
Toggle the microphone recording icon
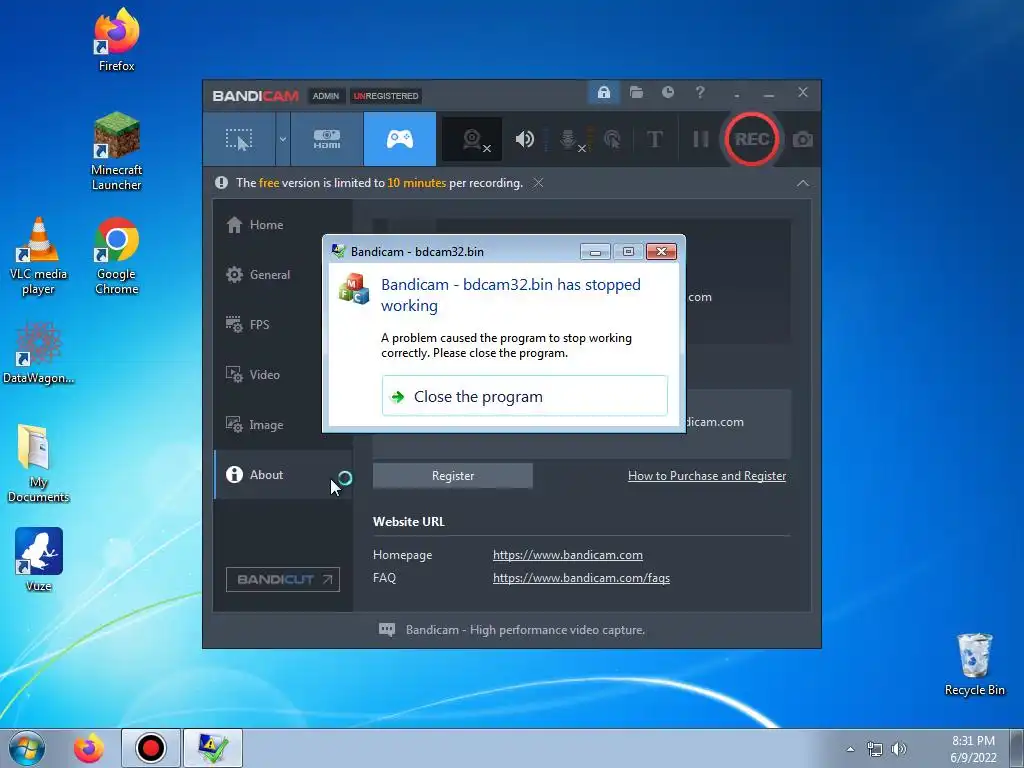click(569, 140)
